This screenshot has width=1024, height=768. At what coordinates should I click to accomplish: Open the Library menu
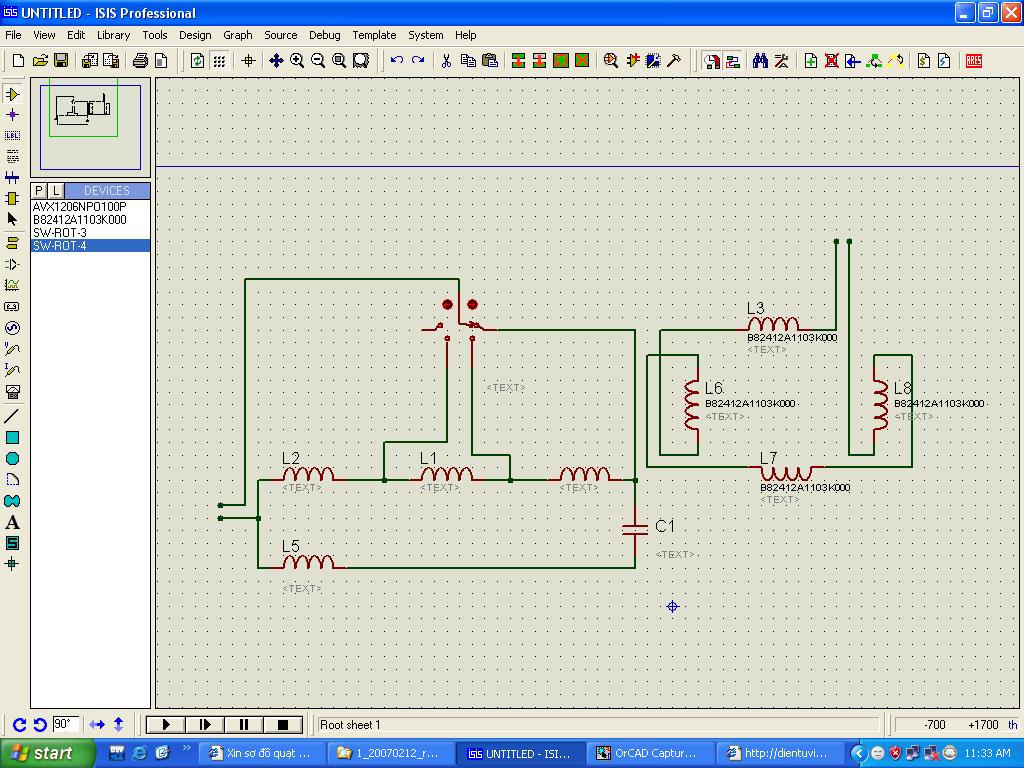(113, 35)
